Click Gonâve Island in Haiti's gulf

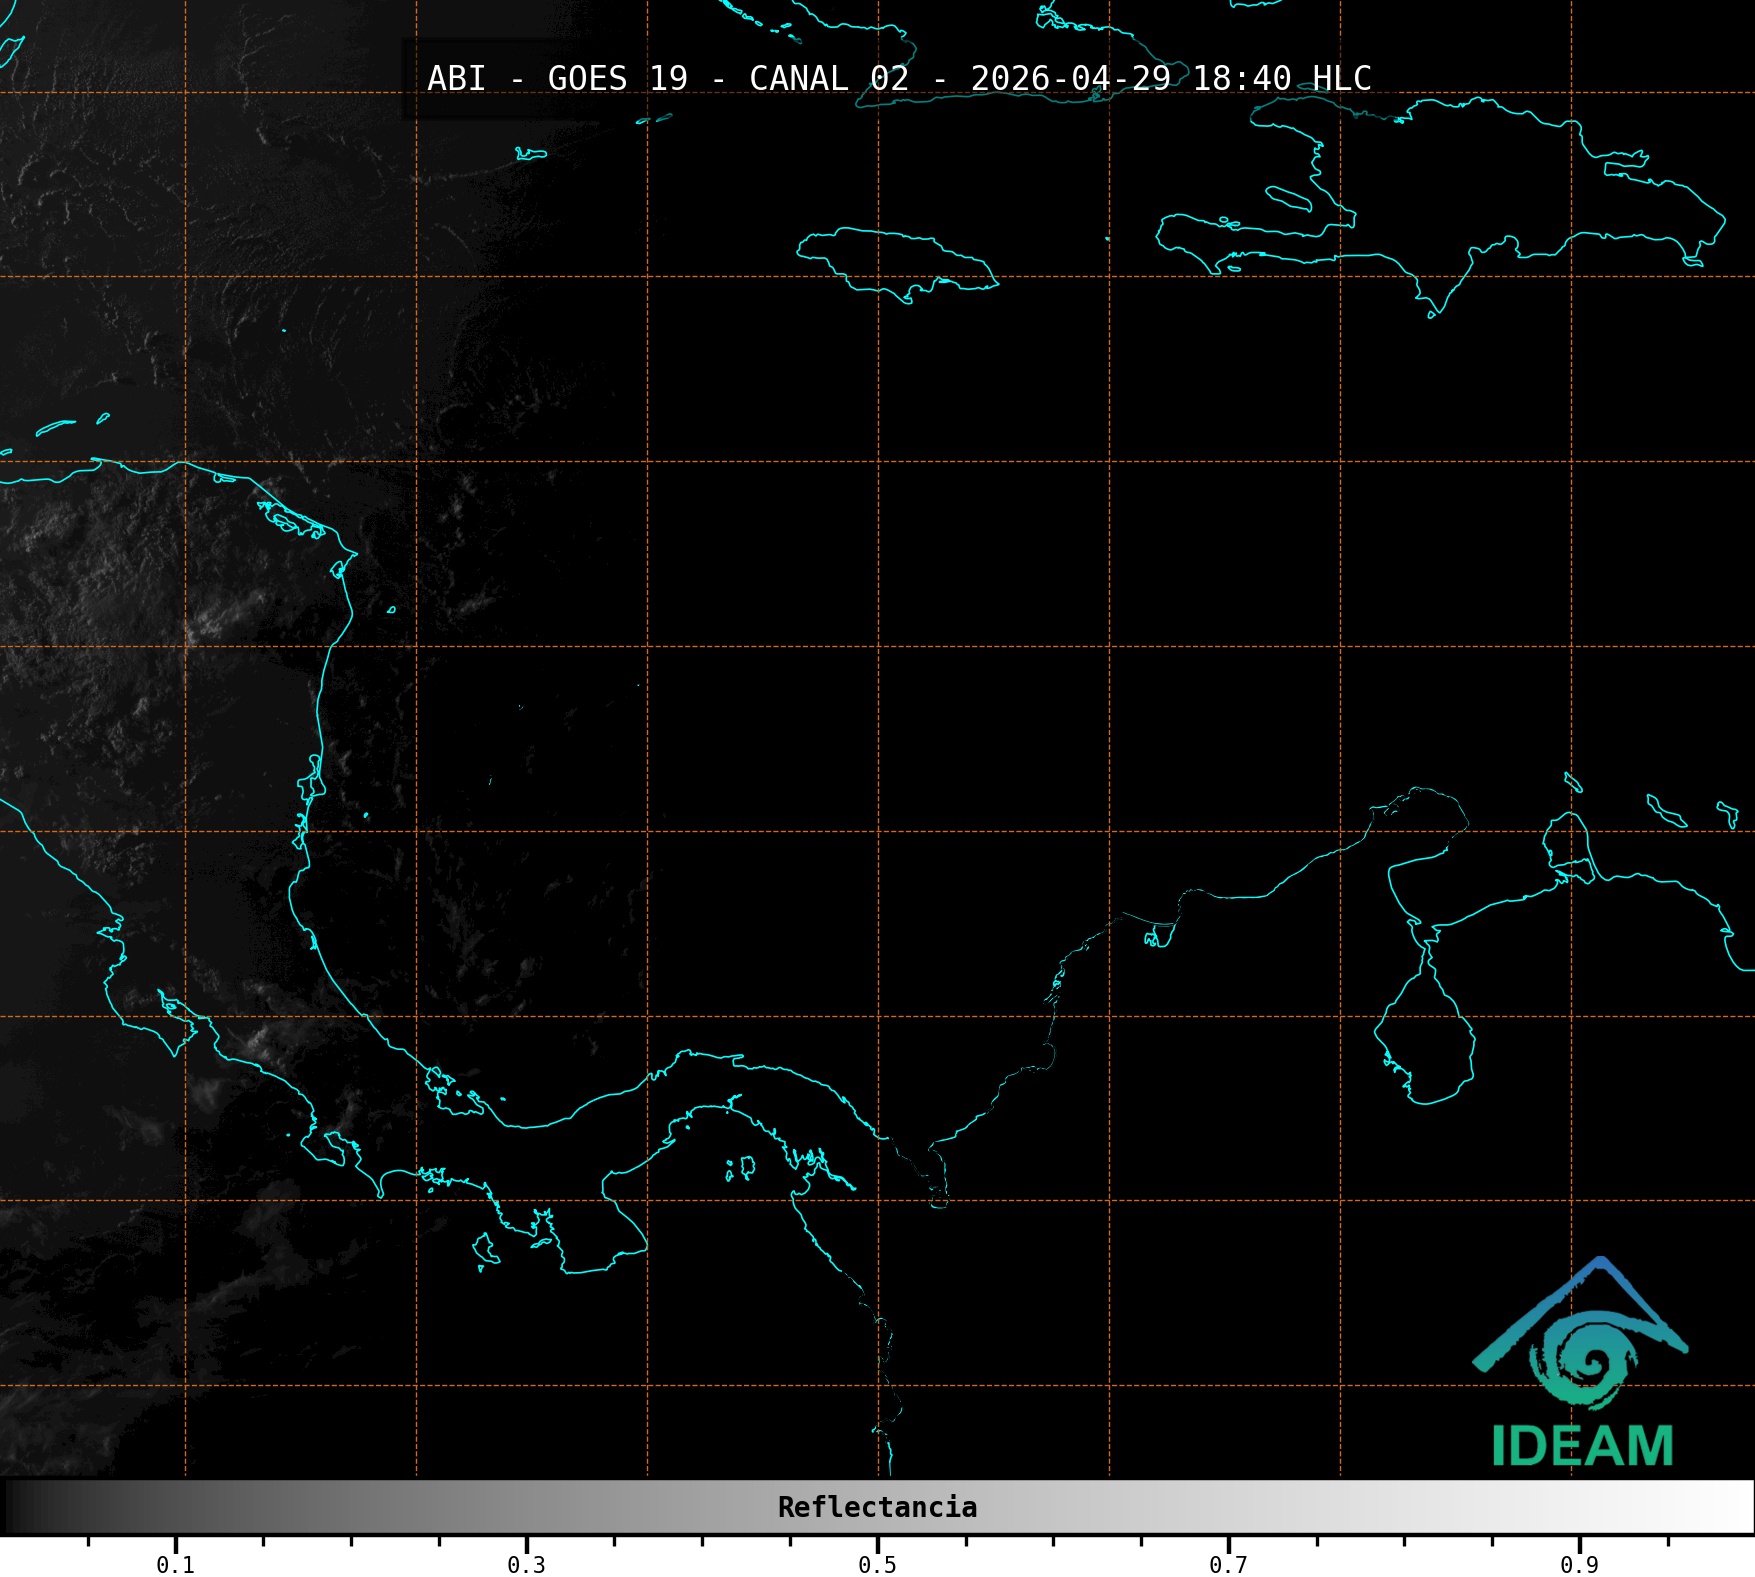click(x=1288, y=198)
